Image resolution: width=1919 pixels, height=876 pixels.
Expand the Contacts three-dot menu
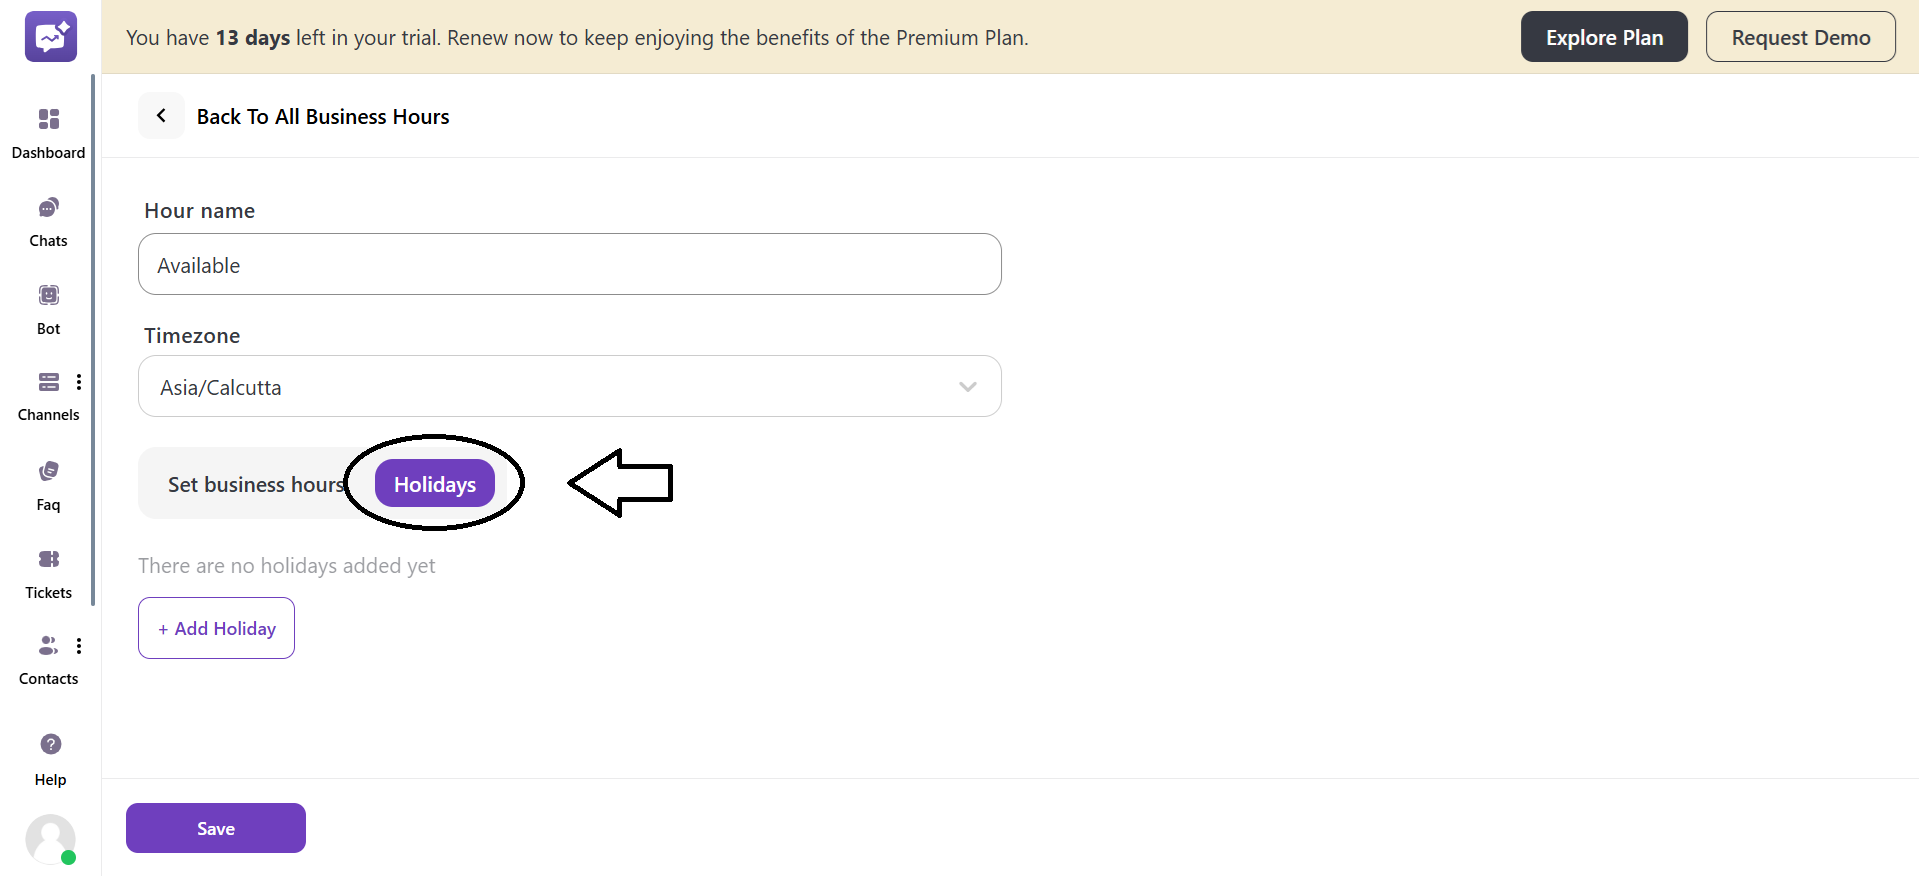pyautogui.click(x=79, y=646)
